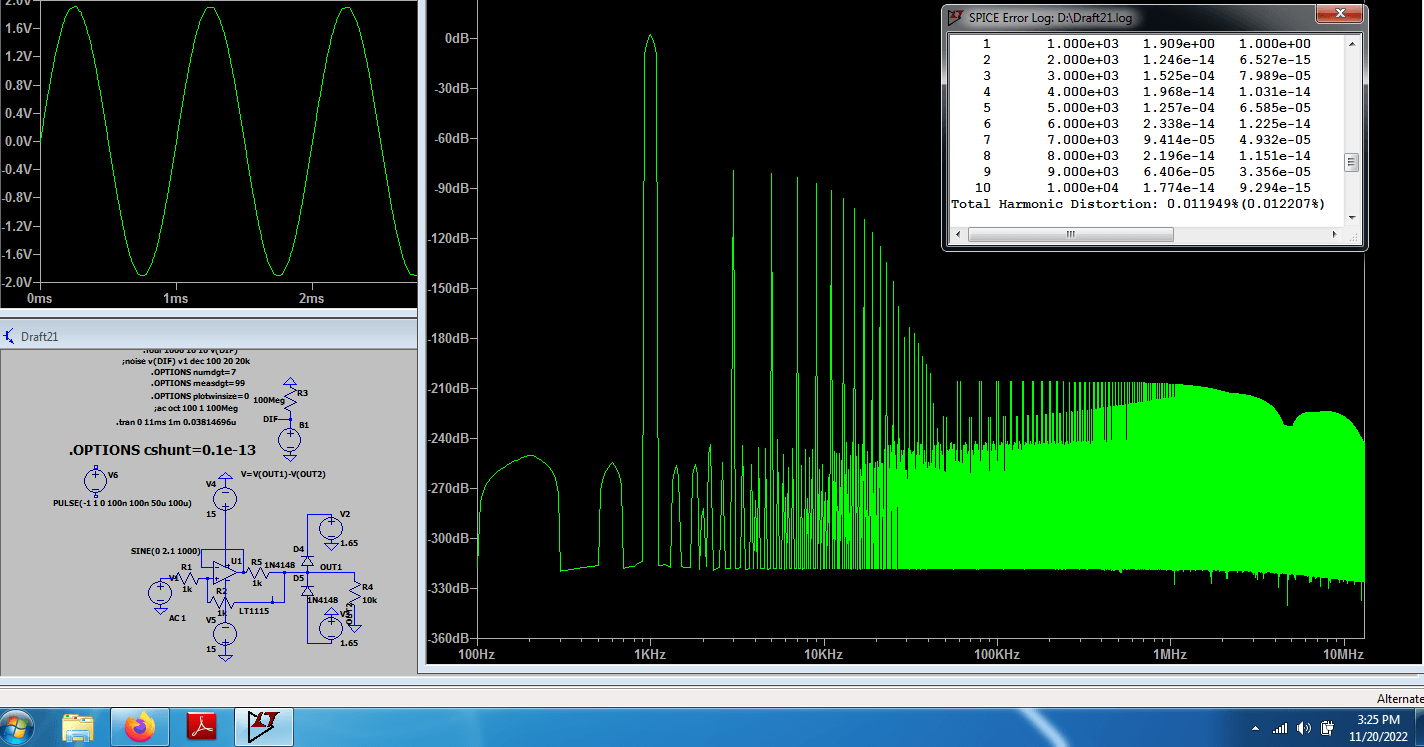Image resolution: width=1424 pixels, height=747 pixels.
Task: Click the LTspice icon in the SPICE Error Log title bar
Action: 956,17
